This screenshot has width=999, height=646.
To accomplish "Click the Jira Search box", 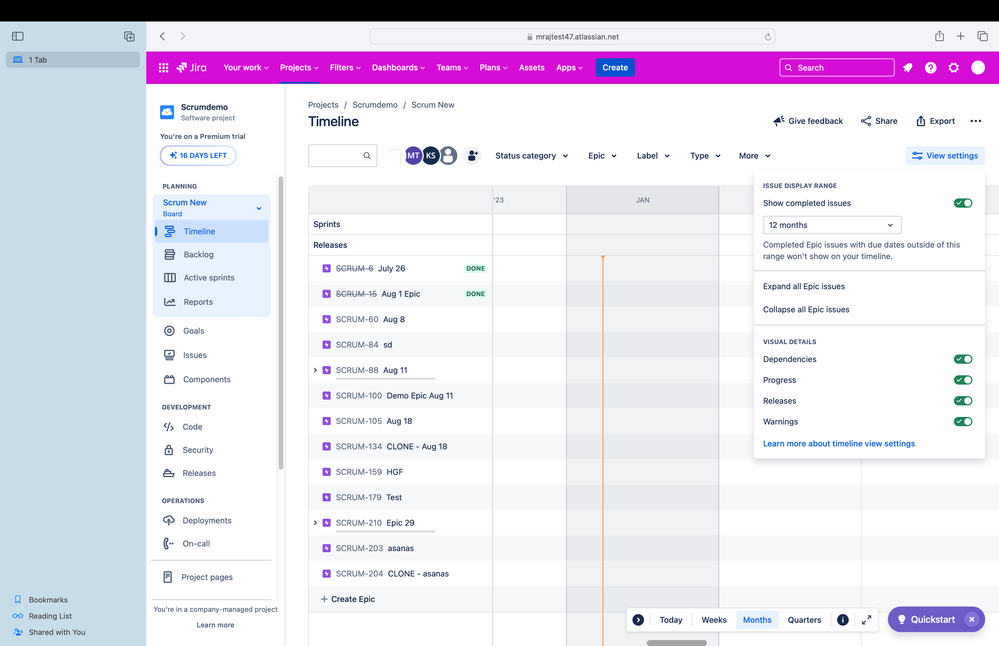I will pos(837,68).
